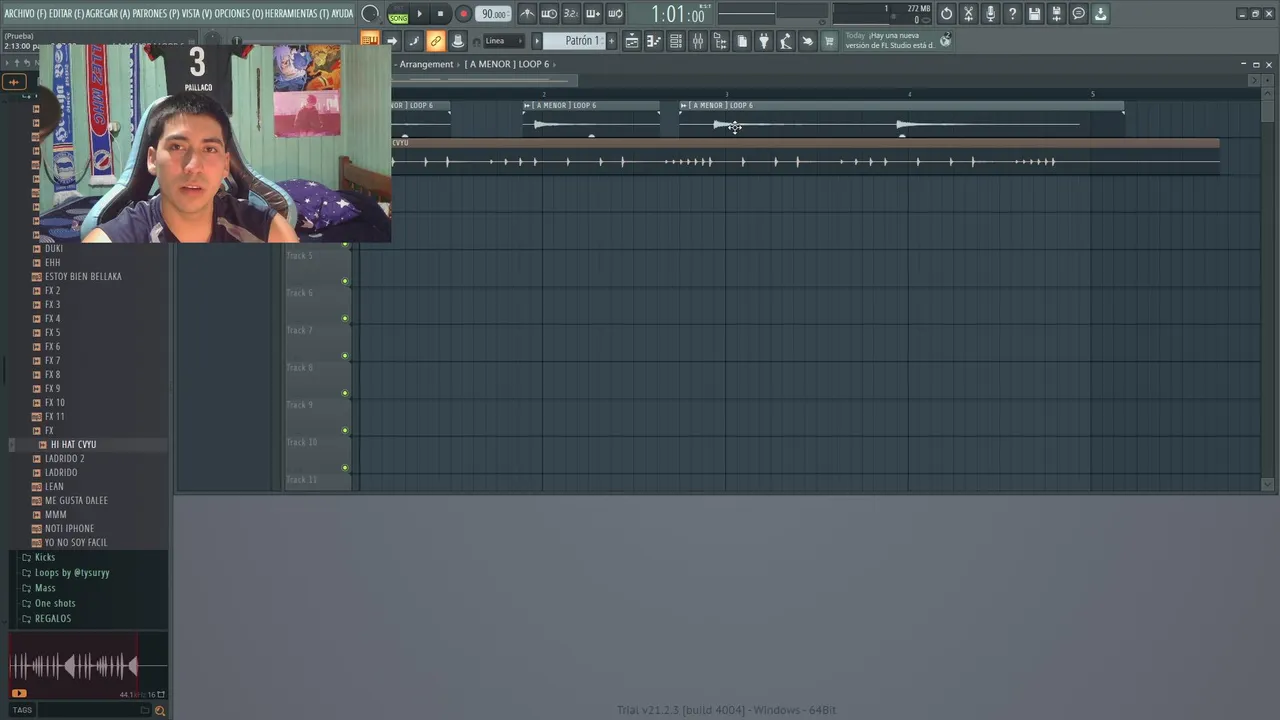Click the microphone one-click recording icon
The image size is (1280, 720).
coord(990,14)
